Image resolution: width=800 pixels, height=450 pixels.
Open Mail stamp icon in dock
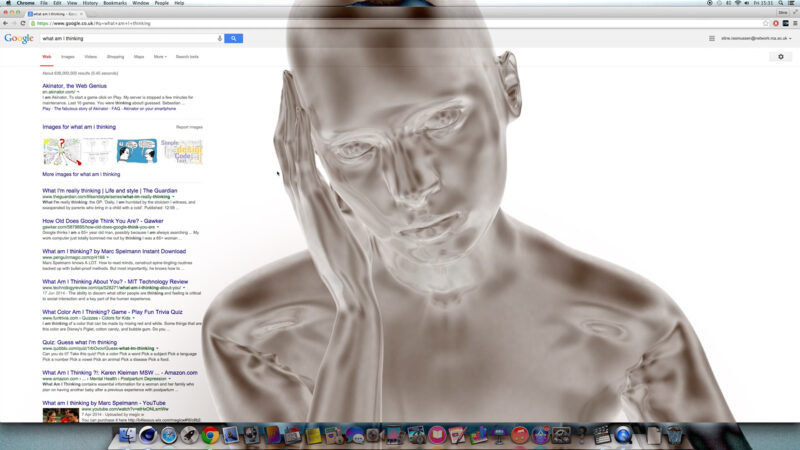tap(231, 435)
